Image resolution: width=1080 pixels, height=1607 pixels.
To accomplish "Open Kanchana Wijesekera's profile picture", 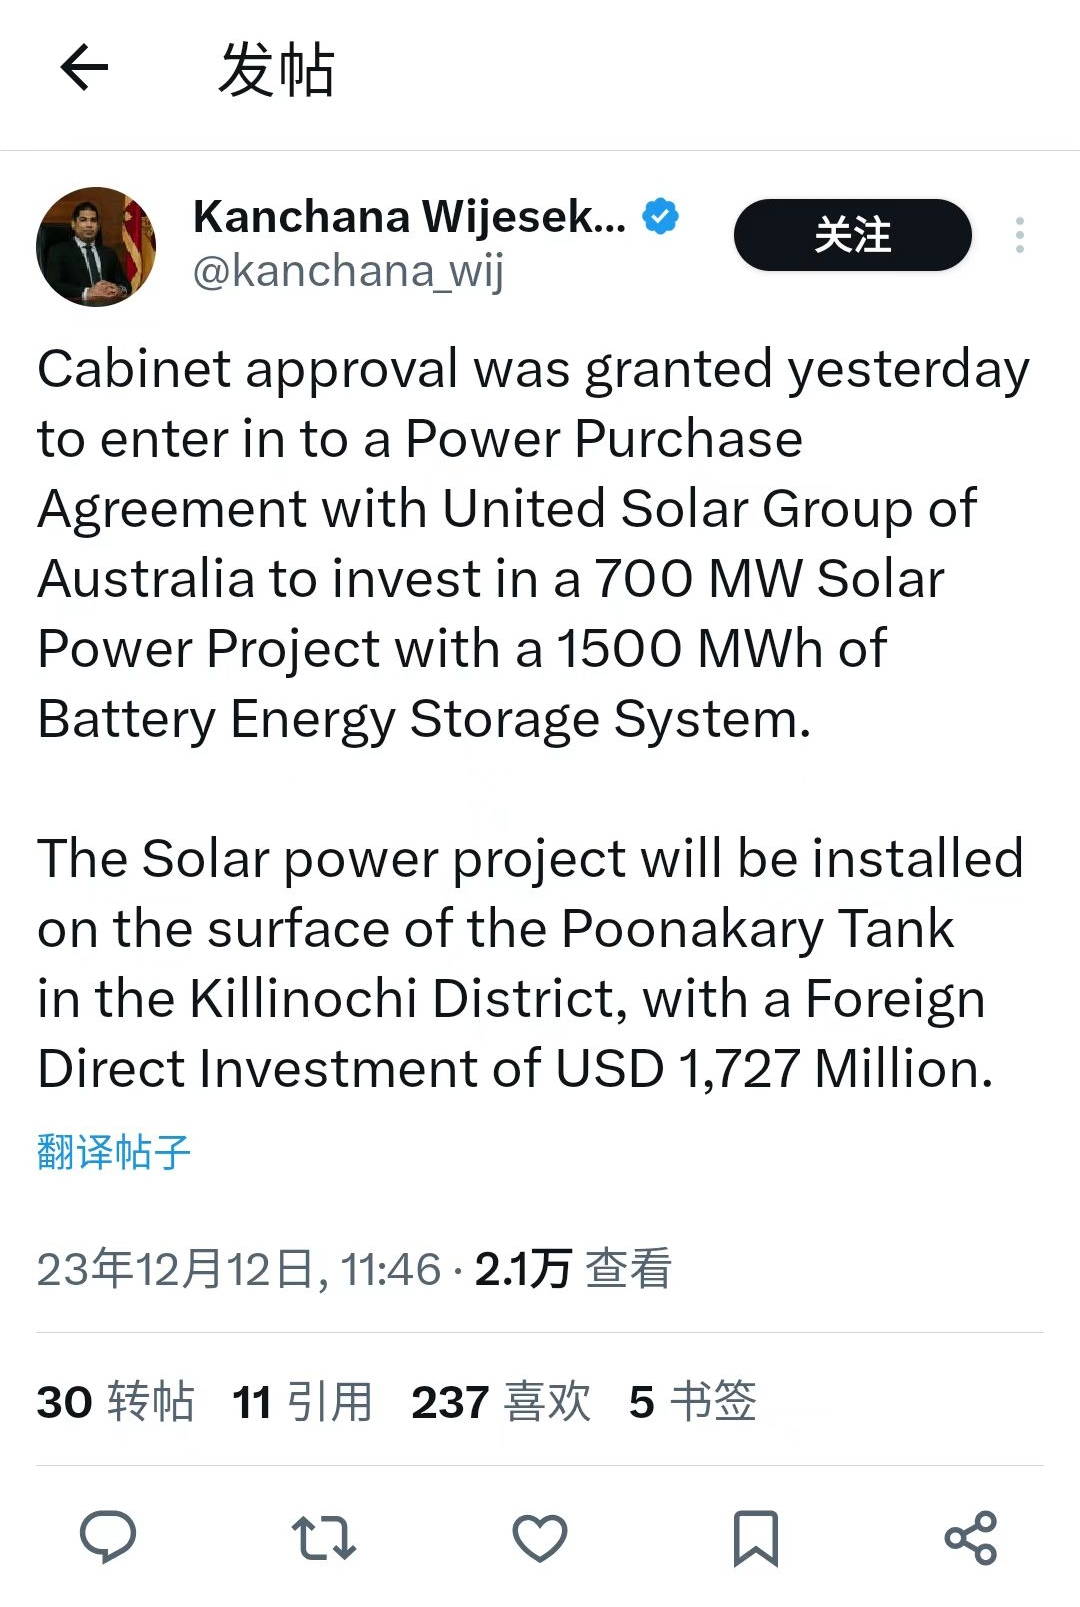I will click(96, 246).
